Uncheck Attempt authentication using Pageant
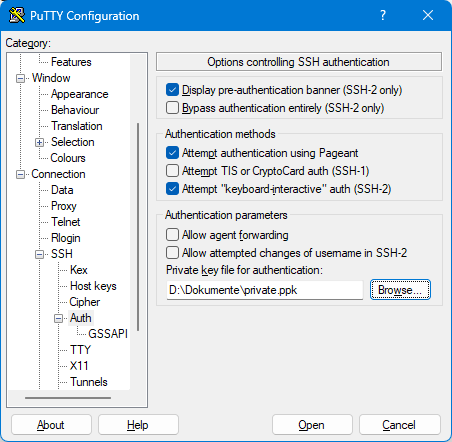 click(172, 153)
